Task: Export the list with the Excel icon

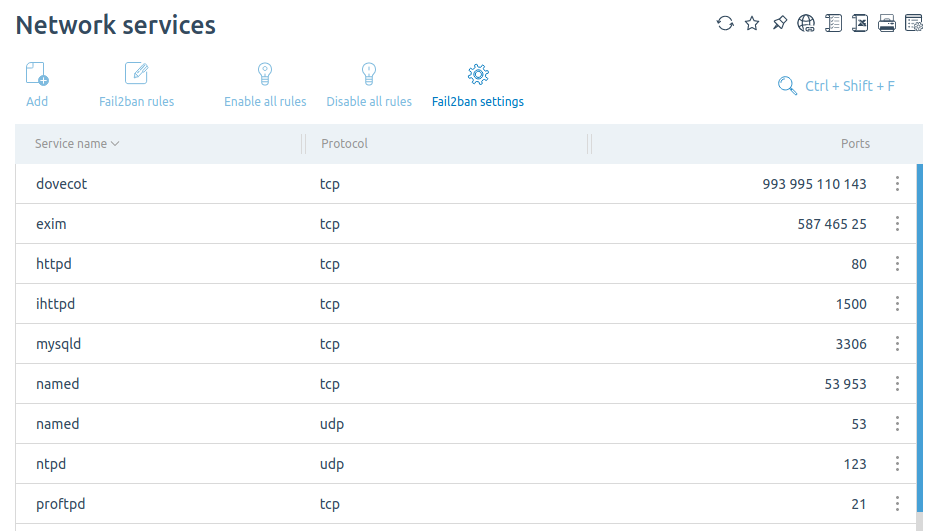Action: pyautogui.click(x=860, y=23)
